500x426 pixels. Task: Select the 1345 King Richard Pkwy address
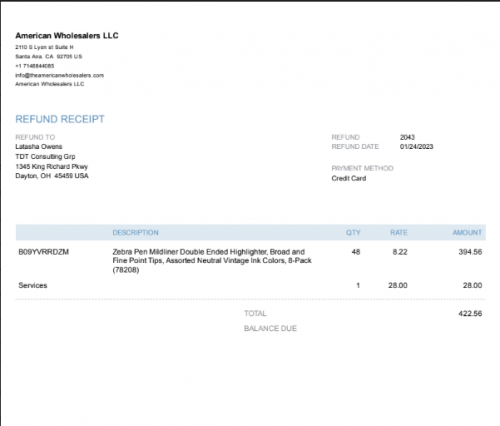click(x=52, y=166)
